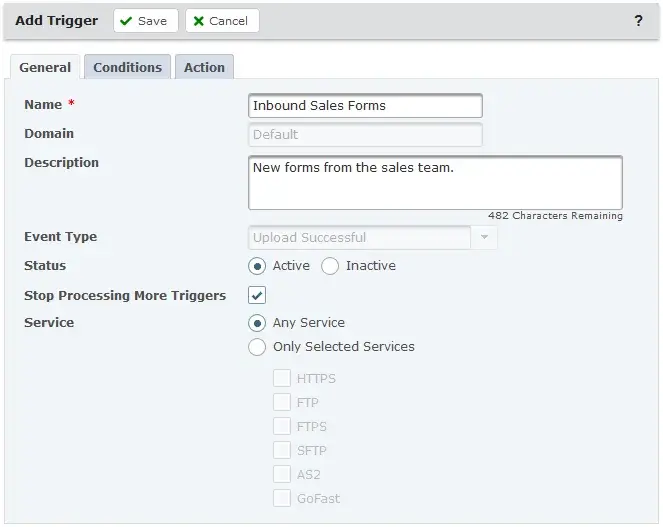Tick the SFTP service checkbox

click(282, 451)
